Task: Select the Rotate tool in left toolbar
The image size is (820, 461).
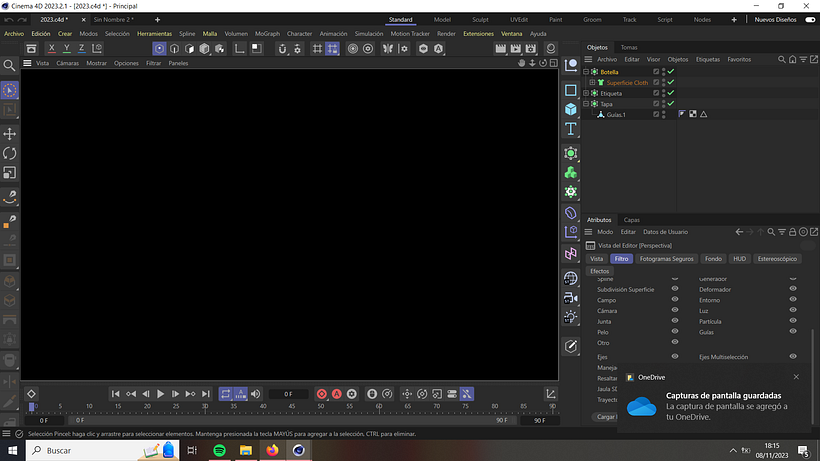Action: tap(10, 153)
